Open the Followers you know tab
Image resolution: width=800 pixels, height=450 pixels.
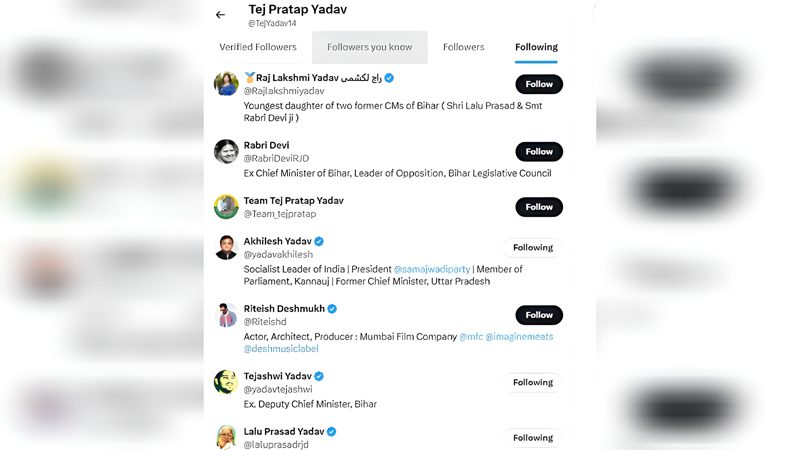369,47
